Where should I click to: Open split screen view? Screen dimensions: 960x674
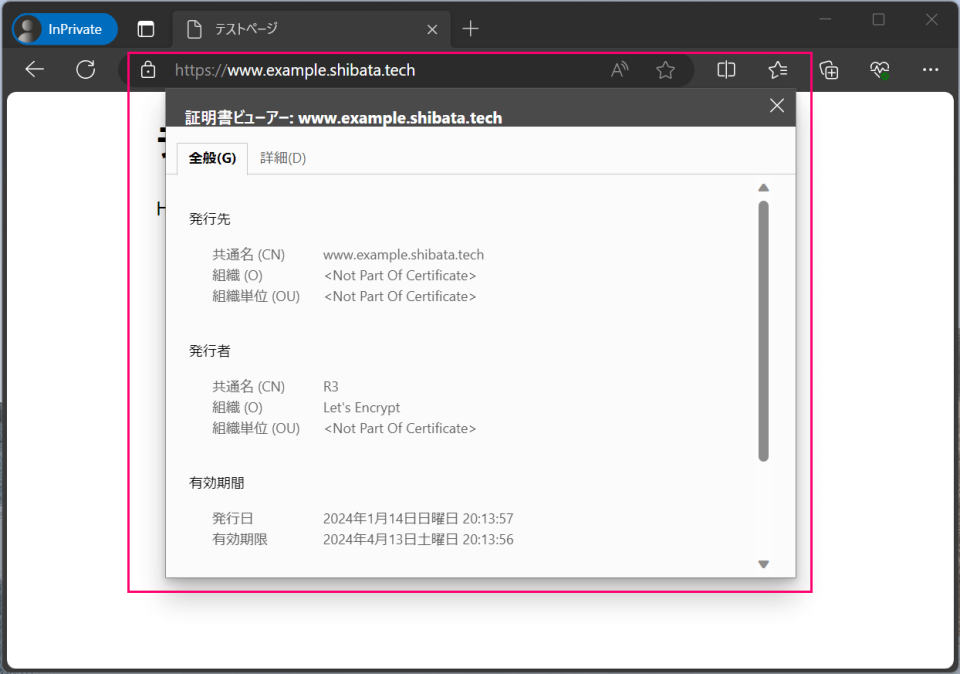click(725, 69)
